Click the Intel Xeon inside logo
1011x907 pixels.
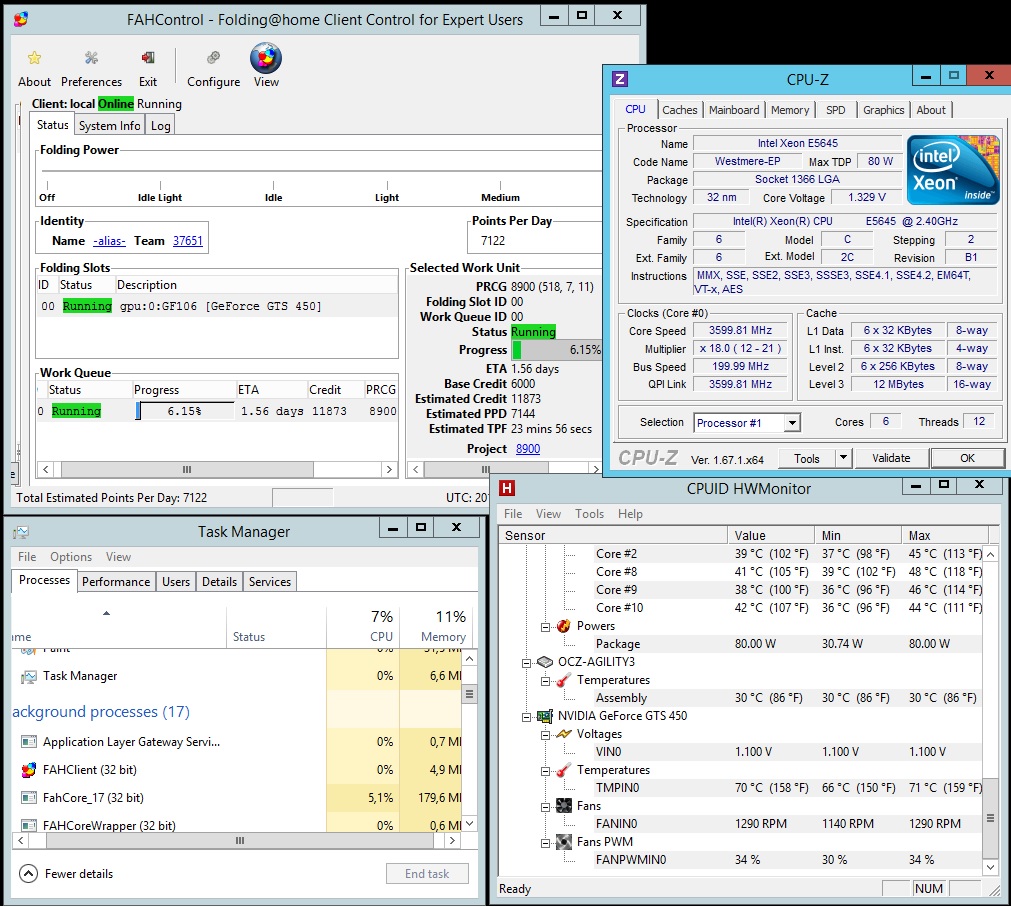(953, 170)
